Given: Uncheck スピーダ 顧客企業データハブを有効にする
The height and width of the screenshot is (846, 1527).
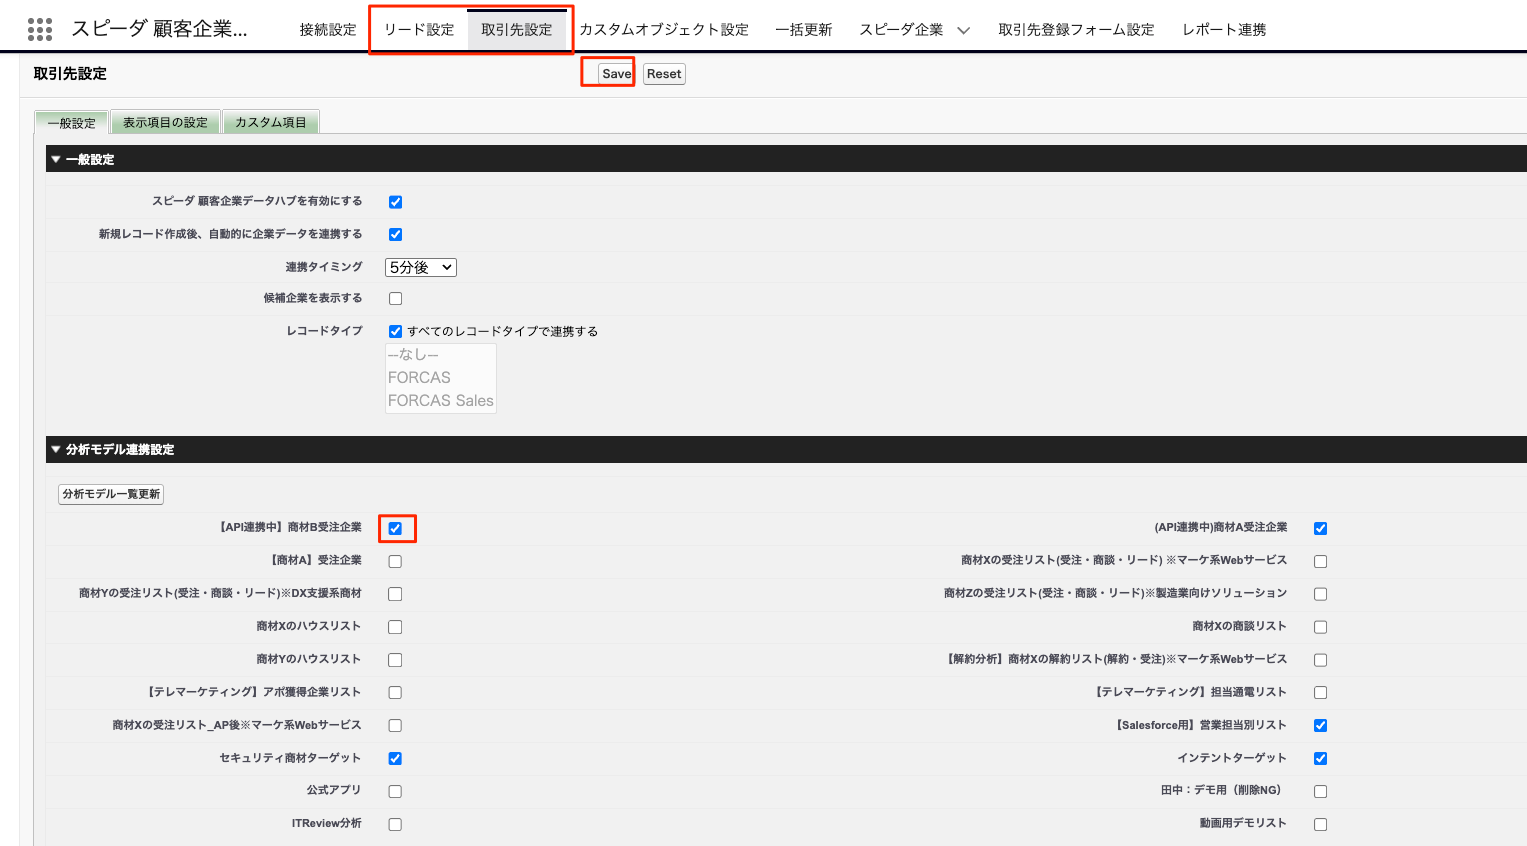Looking at the screenshot, I should pos(395,202).
